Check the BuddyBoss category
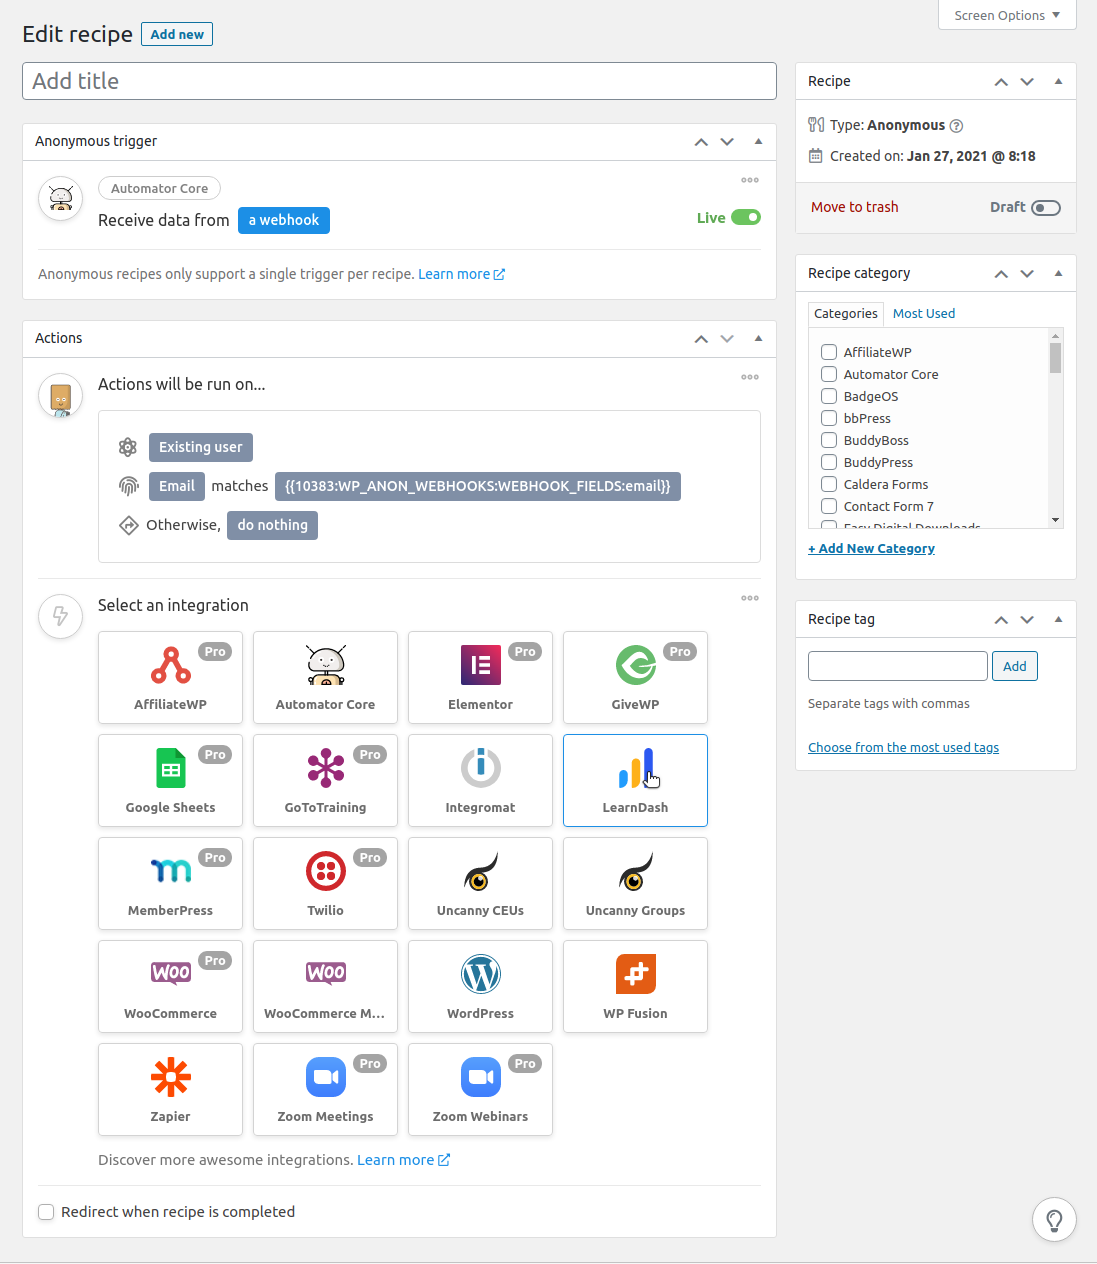 pyautogui.click(x=829, y=440)
